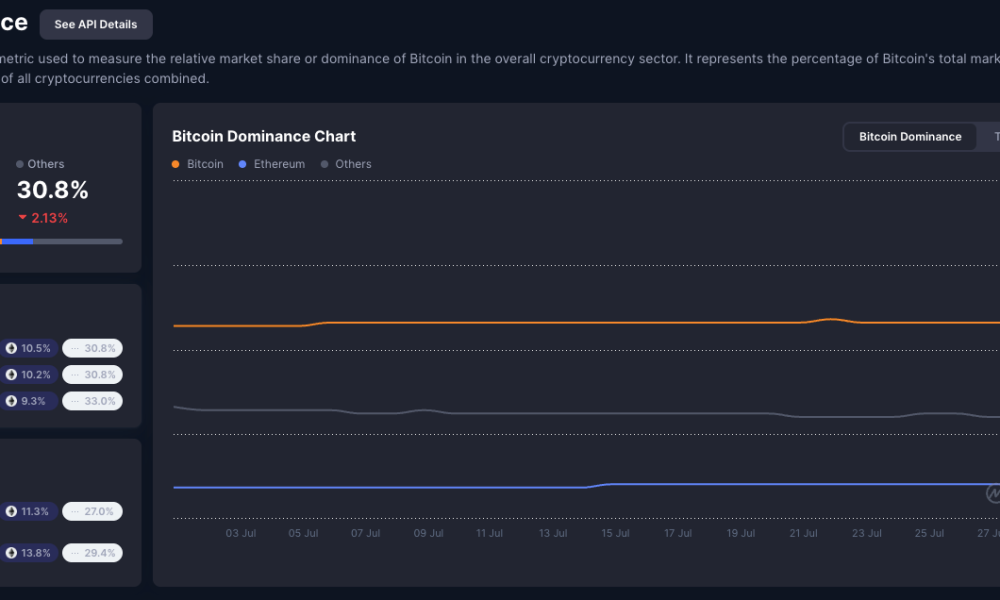
Task: Click the 27.0% pill
Action: 92,511
